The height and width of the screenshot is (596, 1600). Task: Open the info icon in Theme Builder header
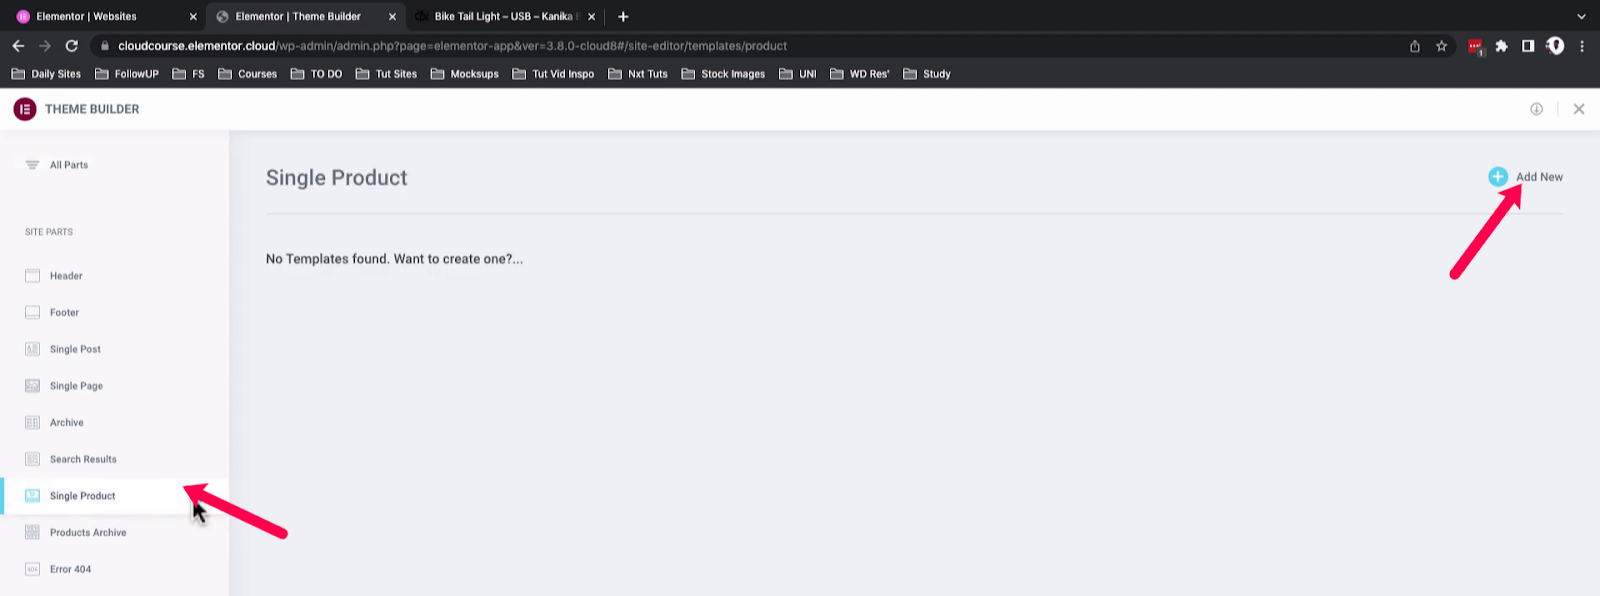tap(1536, 109)
